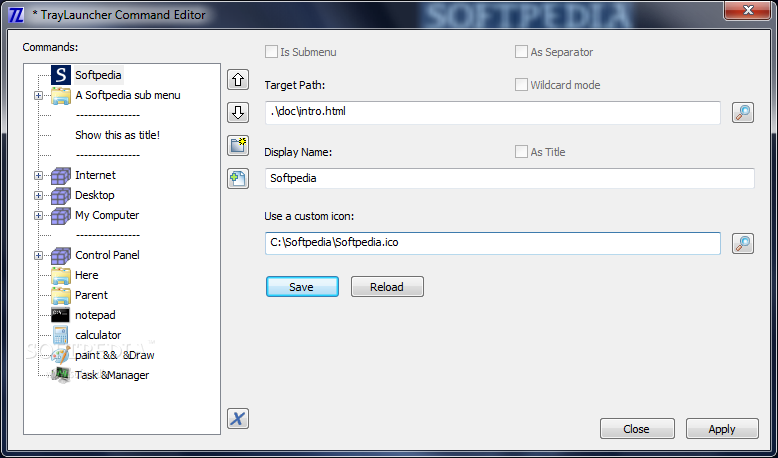Click the TrayLauncher title bar app icon
Viewport: 778px width, 458px height.
[16, 15]
